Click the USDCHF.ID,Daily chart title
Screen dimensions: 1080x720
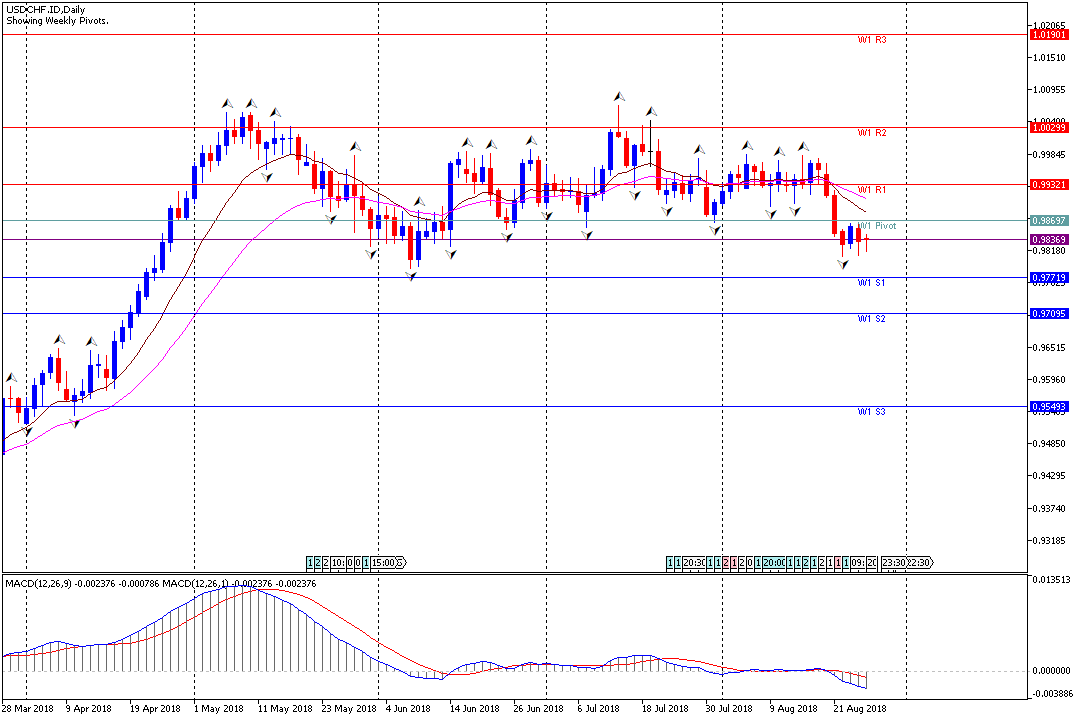(x=43, y=7)
